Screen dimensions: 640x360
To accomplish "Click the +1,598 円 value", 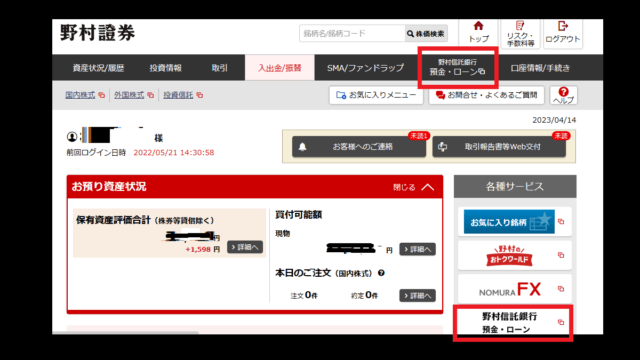I will click(202, 249).
